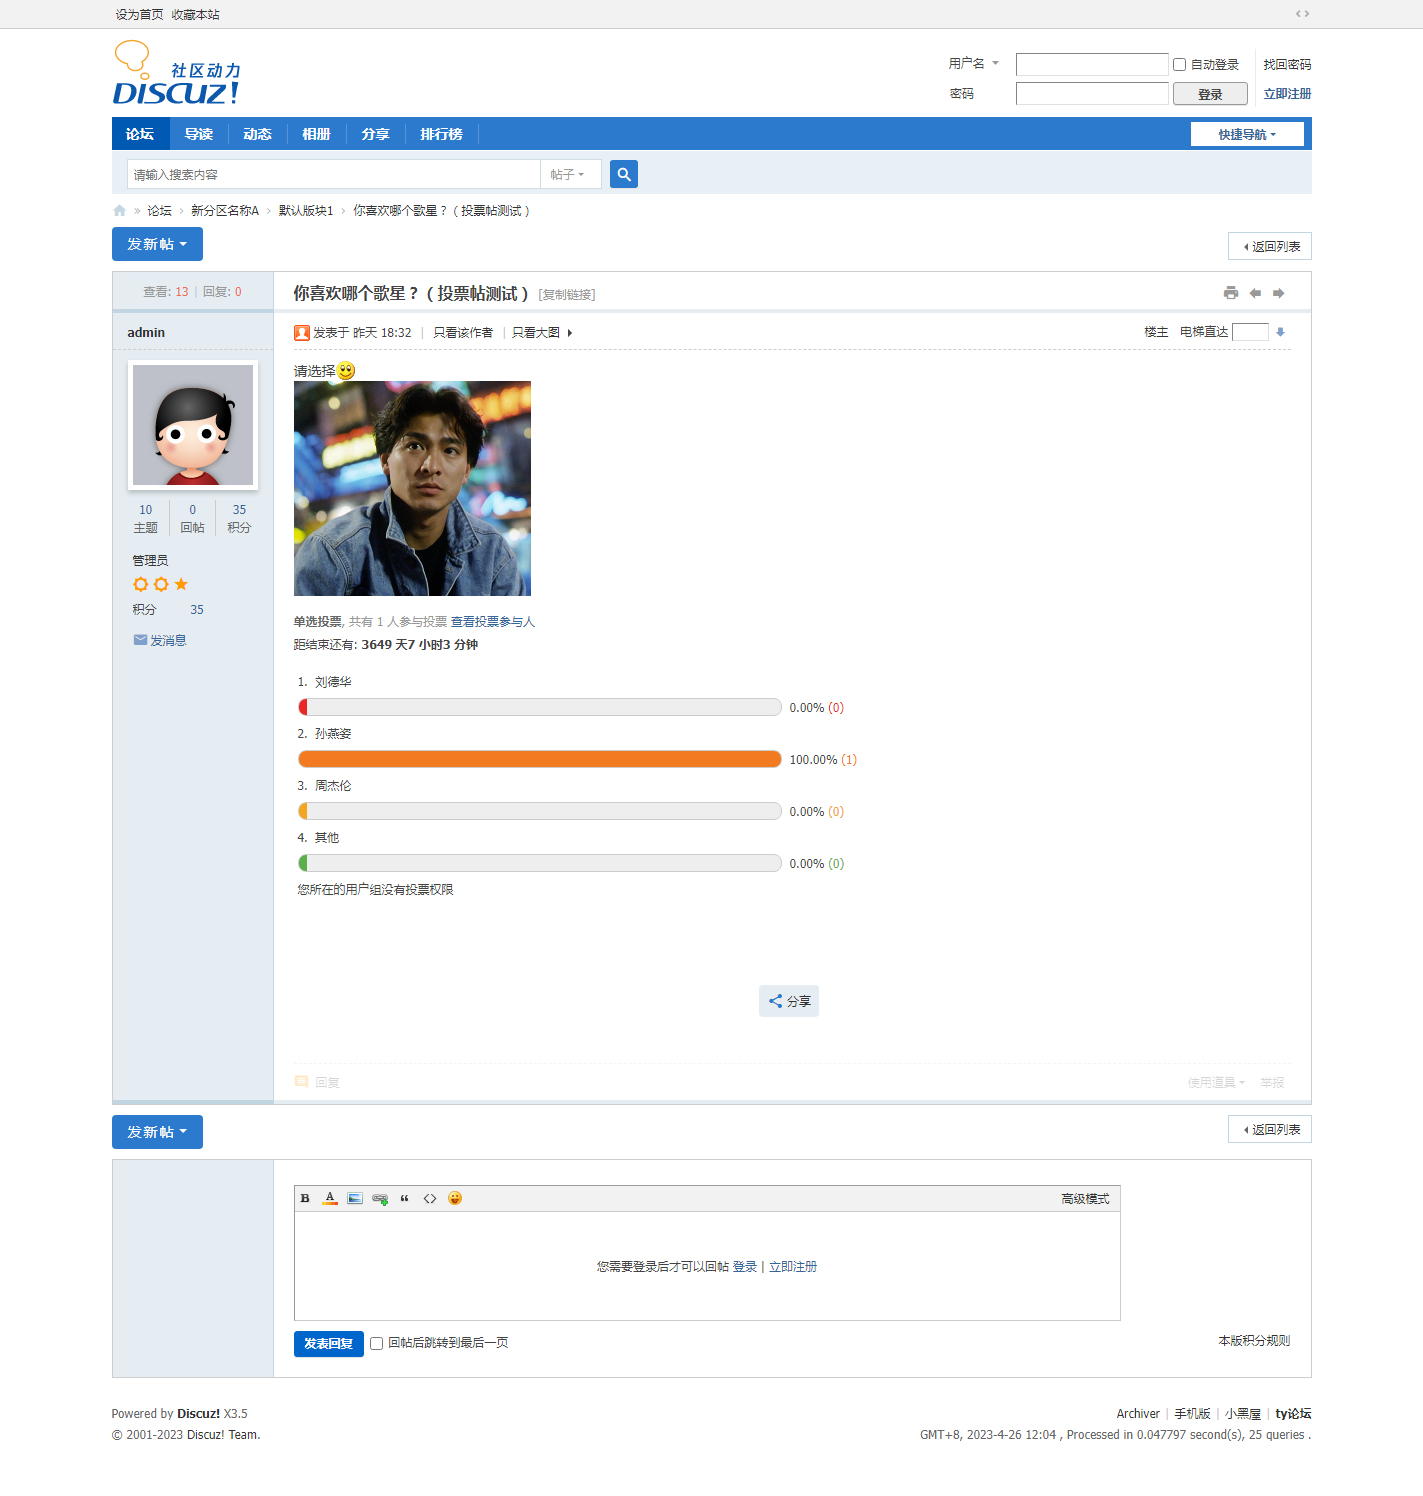The height and width of the screenshot is (1496, 1423).
Task: Open the 相册 nav tab
Action: click(x=316, y=134)
